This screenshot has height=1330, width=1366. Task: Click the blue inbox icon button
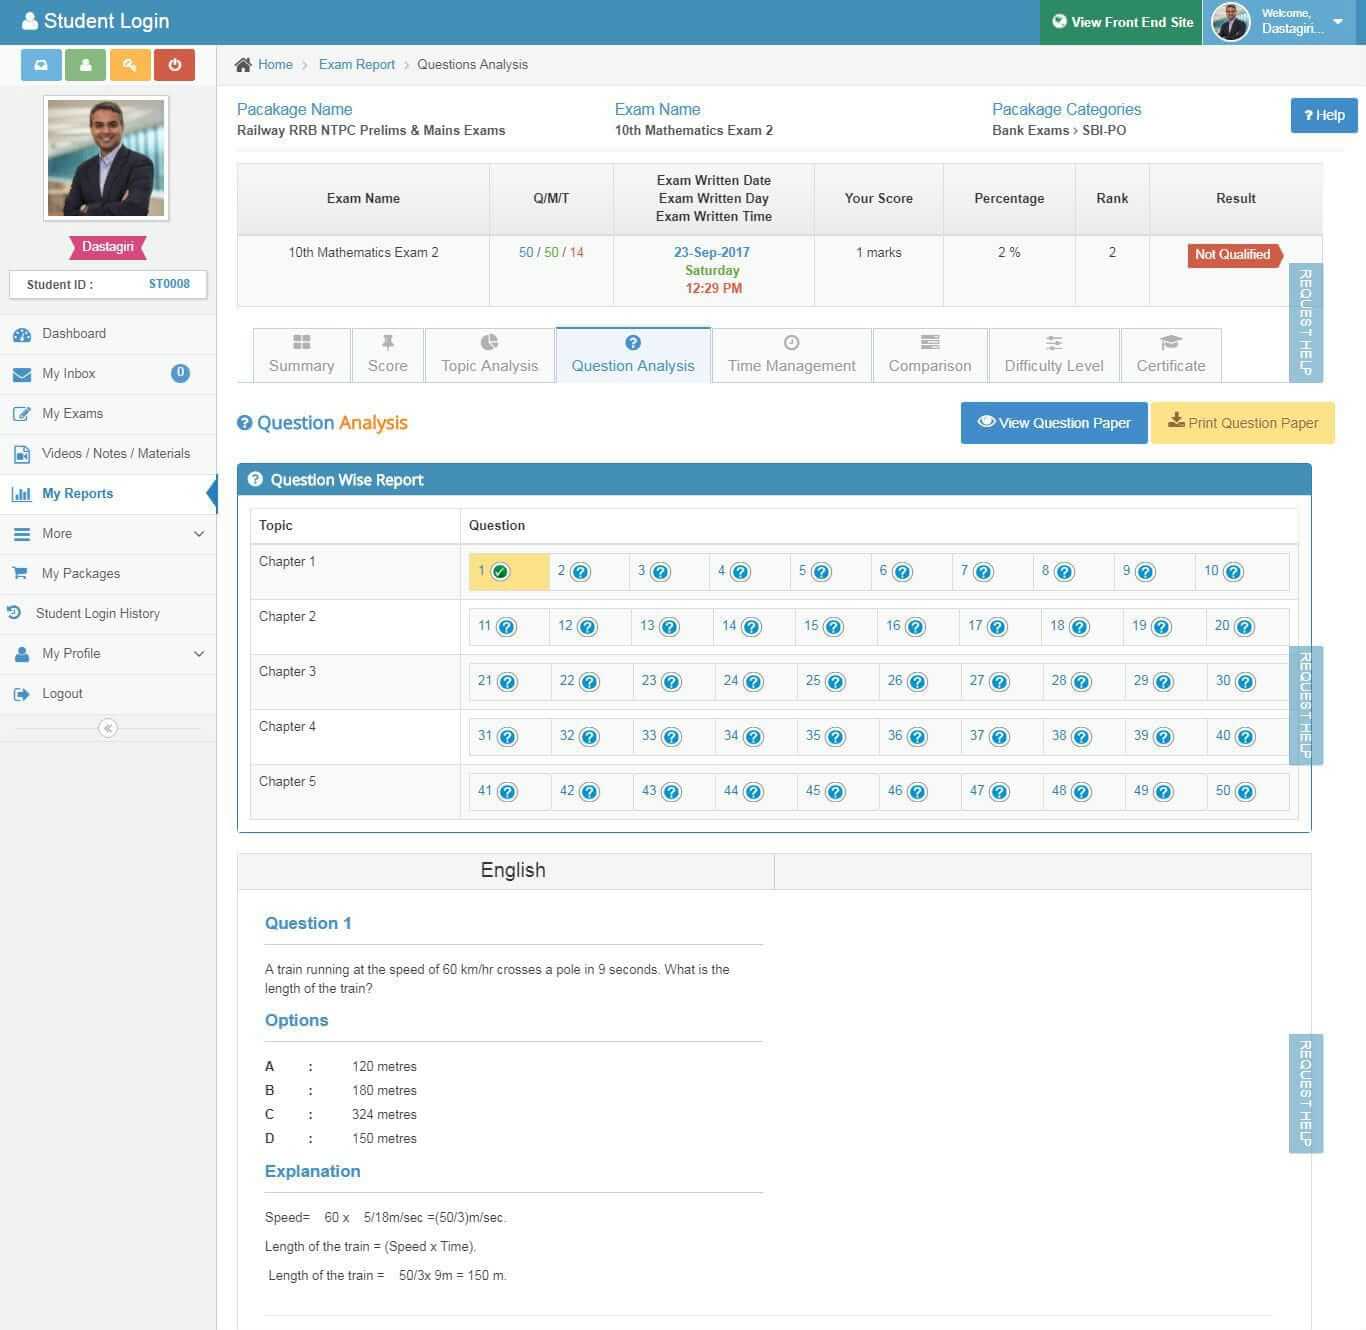pyautogui.click(x=41, y=65)
